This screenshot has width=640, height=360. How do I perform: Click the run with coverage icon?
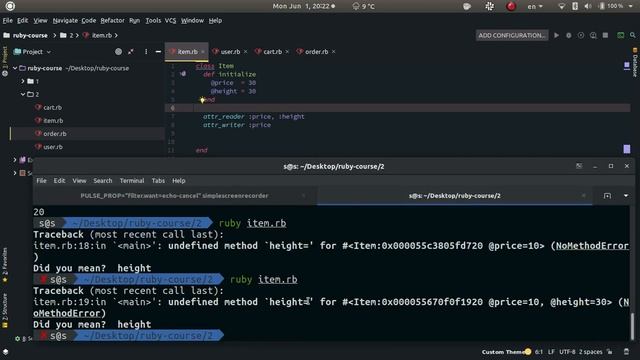(x=581, y=36)
